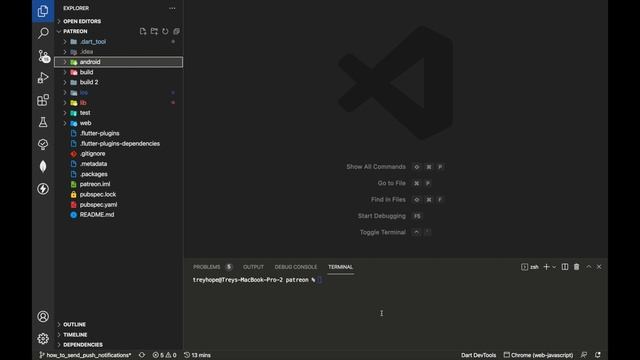640x360 pixels.
Task: Kill terminal with trash icon
Action: 576,267
